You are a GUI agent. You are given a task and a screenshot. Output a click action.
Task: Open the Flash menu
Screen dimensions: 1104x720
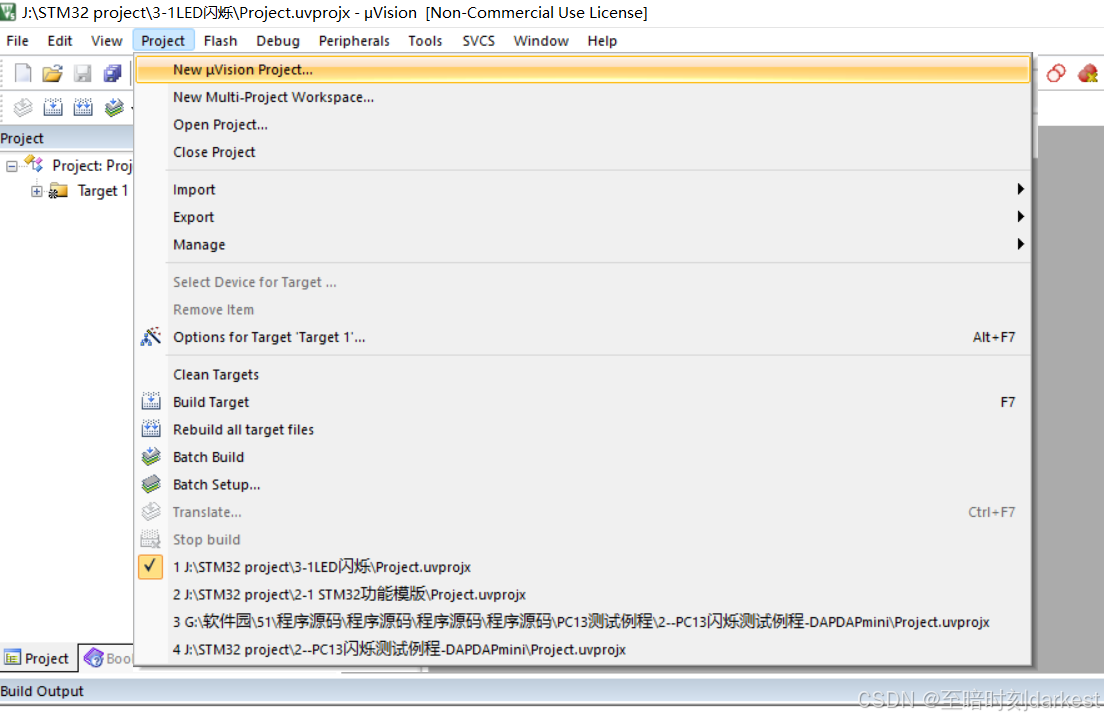[220, 41]
